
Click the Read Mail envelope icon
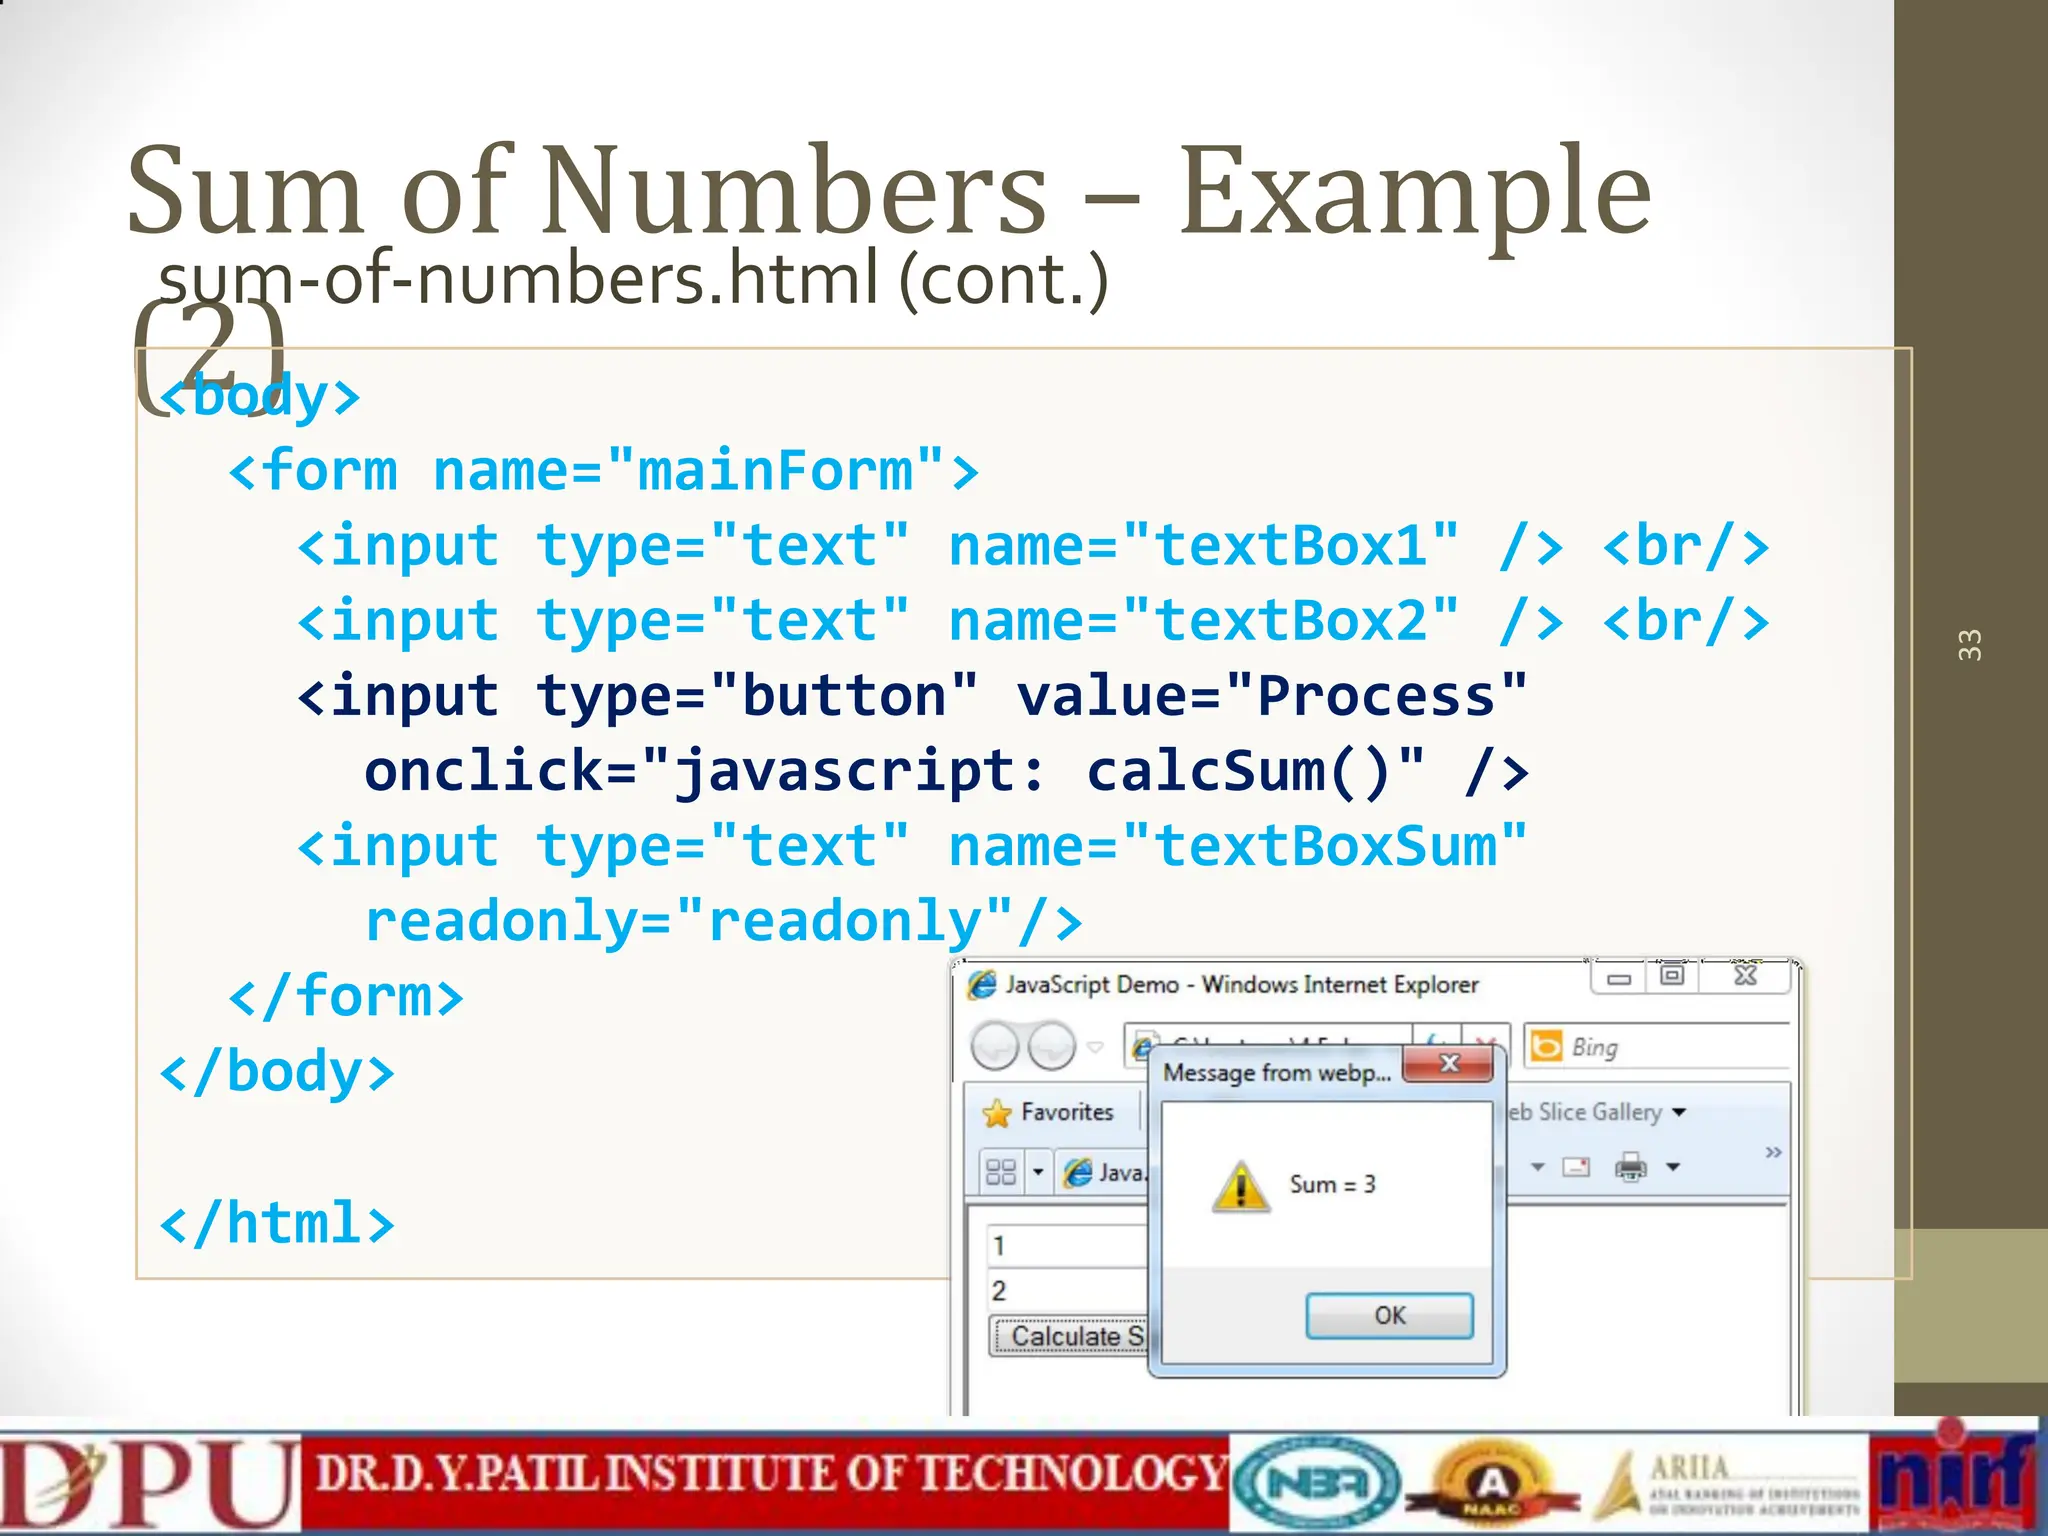1576,1166
